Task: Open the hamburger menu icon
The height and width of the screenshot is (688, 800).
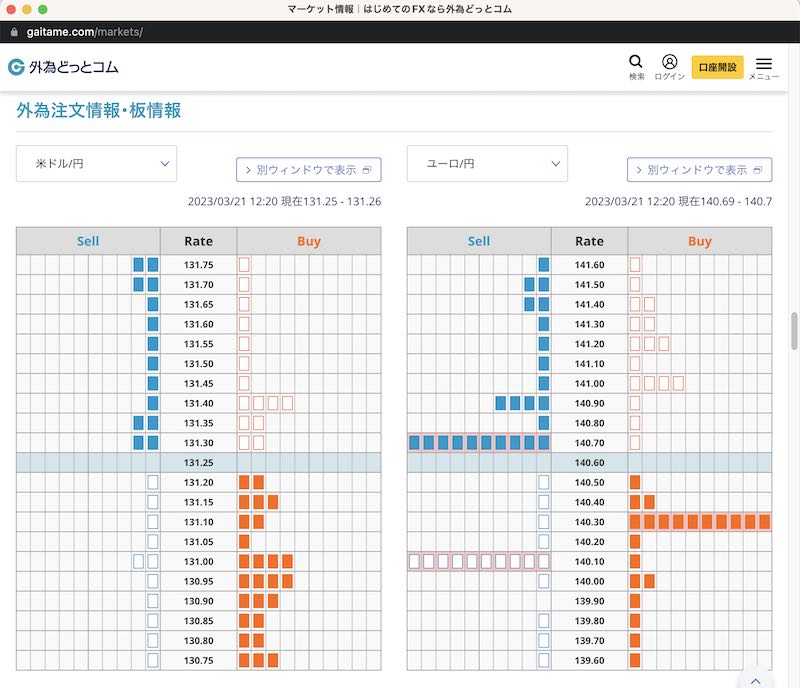Action: [x=764, y=64]
